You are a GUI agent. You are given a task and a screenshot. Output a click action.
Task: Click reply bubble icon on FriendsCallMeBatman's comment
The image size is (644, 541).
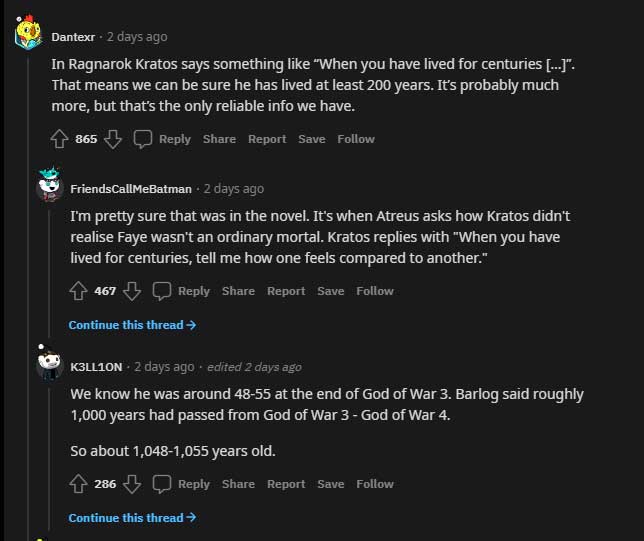[x=161, y=291]
